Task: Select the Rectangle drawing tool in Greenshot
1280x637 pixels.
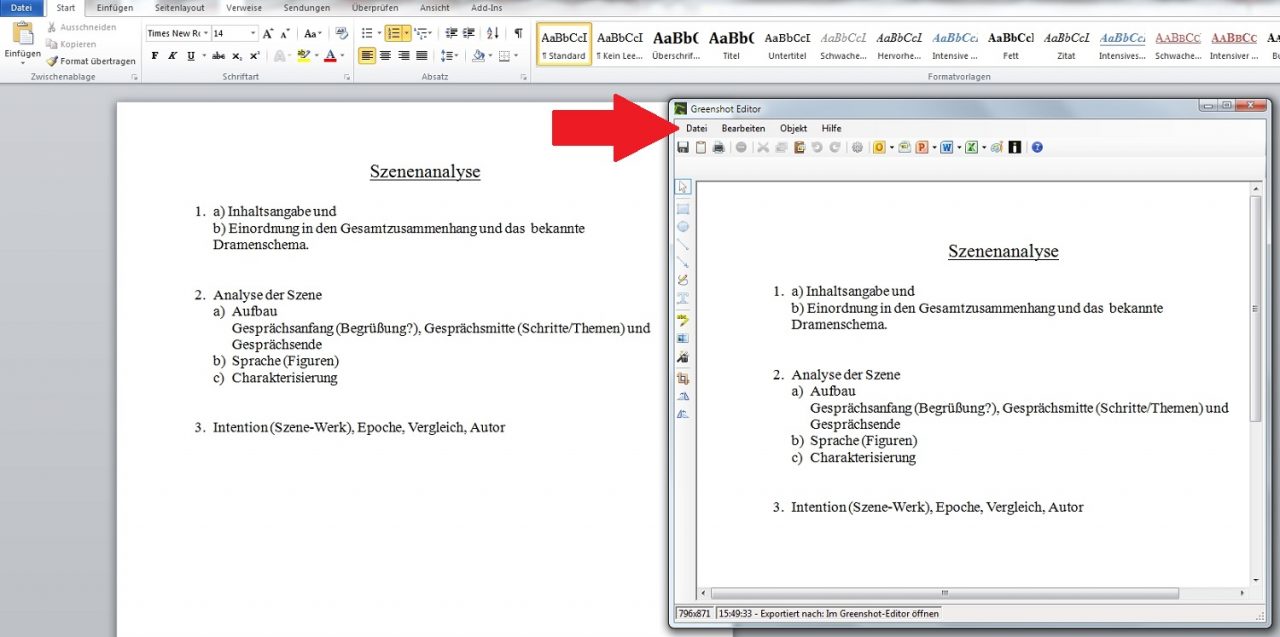Action: click(683, 207)
